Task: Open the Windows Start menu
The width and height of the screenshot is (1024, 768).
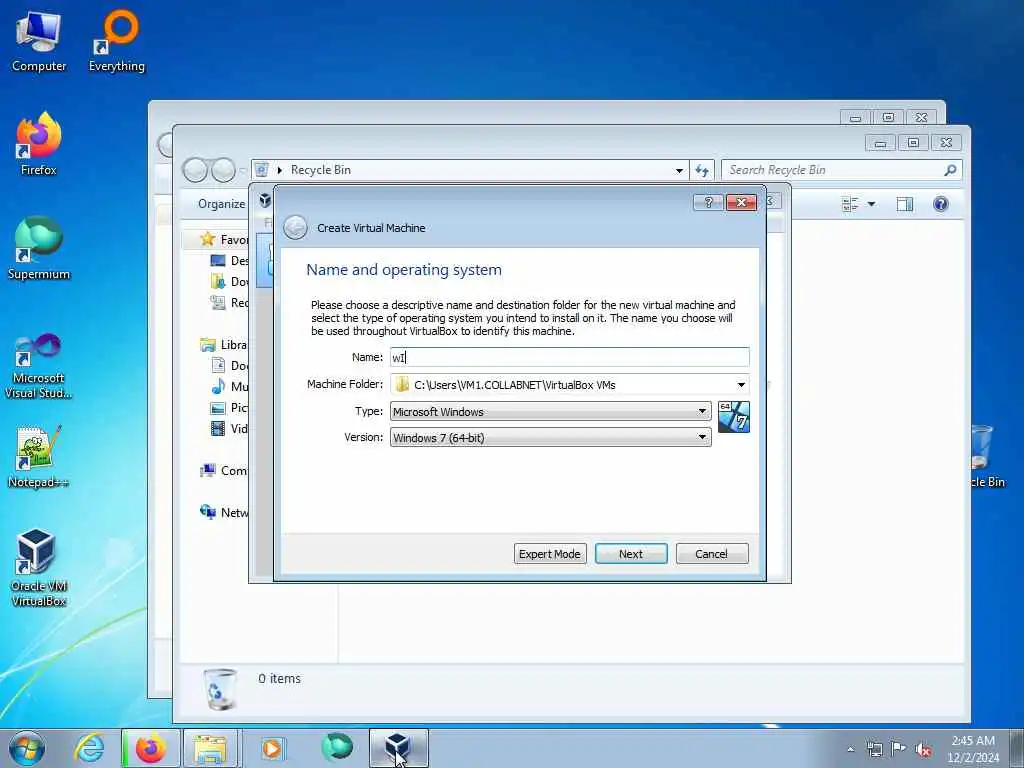Action: tap(27, 748)
